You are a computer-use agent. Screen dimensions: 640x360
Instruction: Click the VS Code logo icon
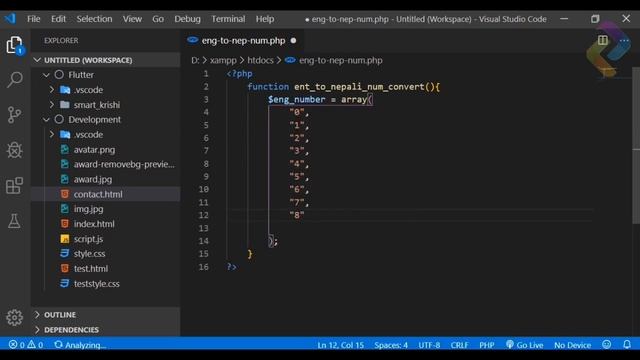pos(10,19)
